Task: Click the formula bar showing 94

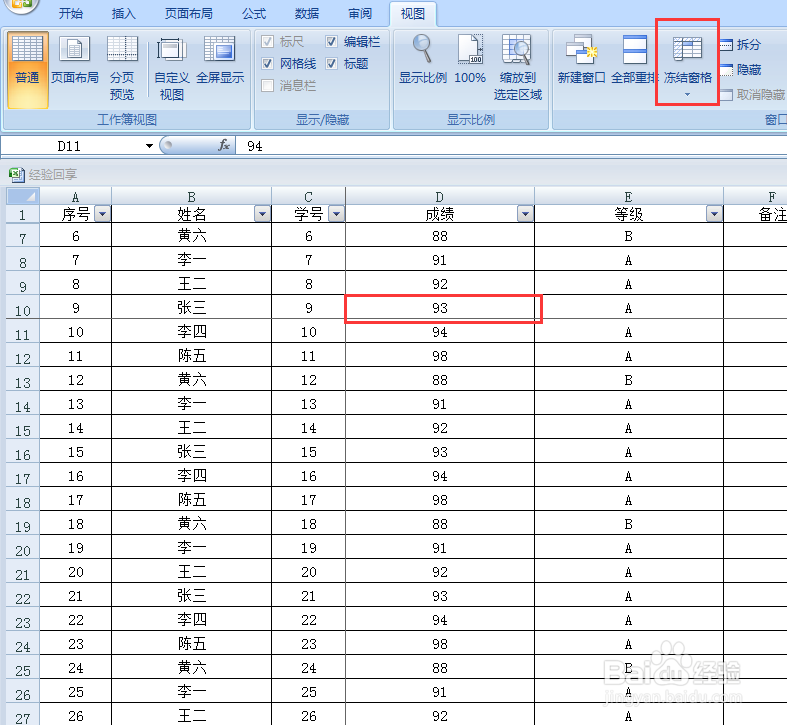Action: pos(511,146)
